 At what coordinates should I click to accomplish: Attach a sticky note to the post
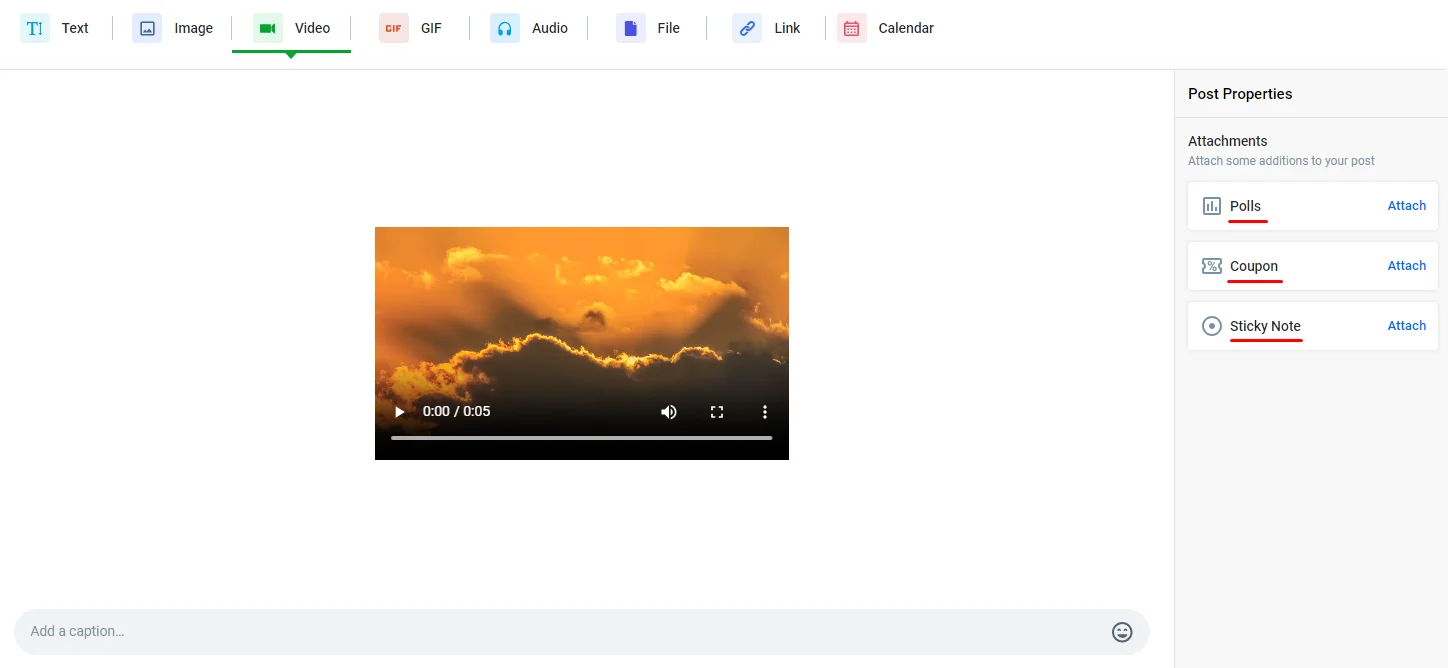1406,326
